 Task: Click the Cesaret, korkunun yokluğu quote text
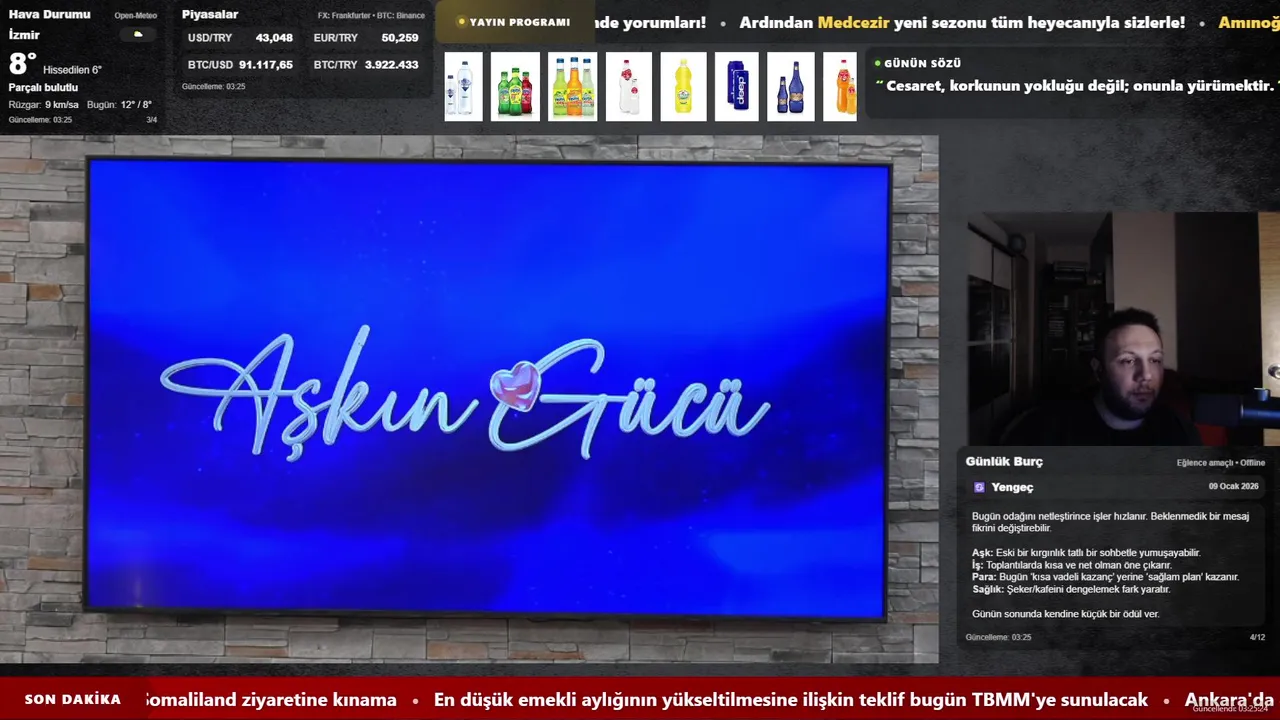pyautogui.click(x=1080, y=86)
